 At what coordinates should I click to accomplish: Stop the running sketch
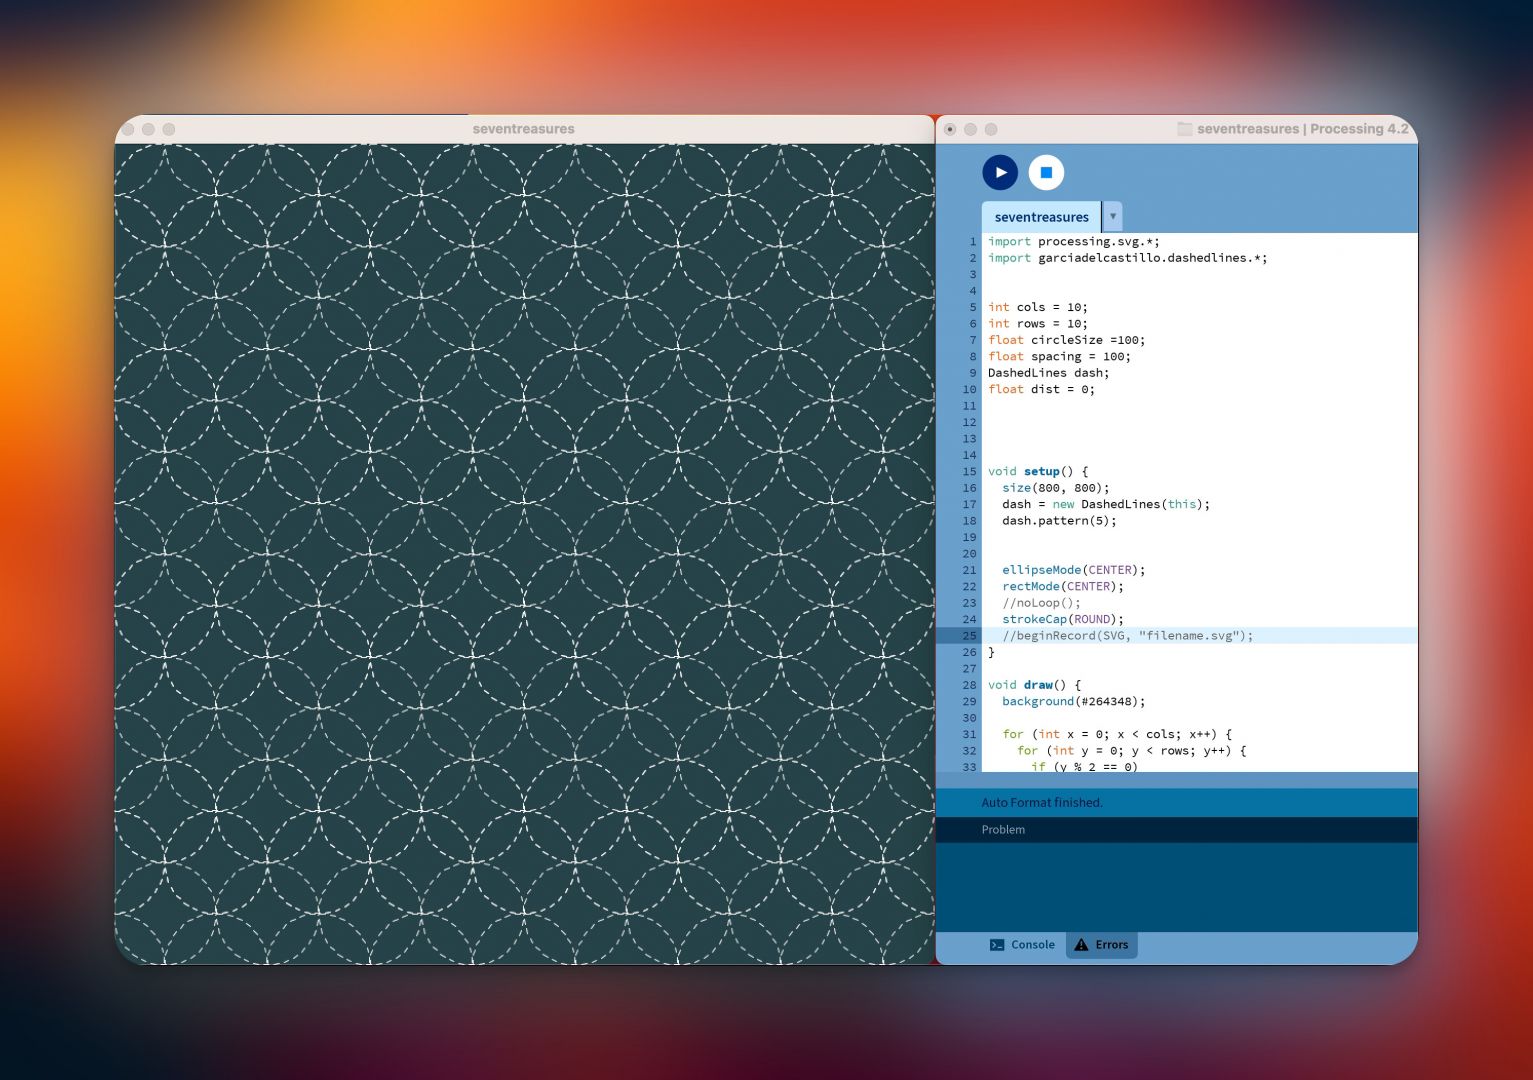coord(1046,173)
